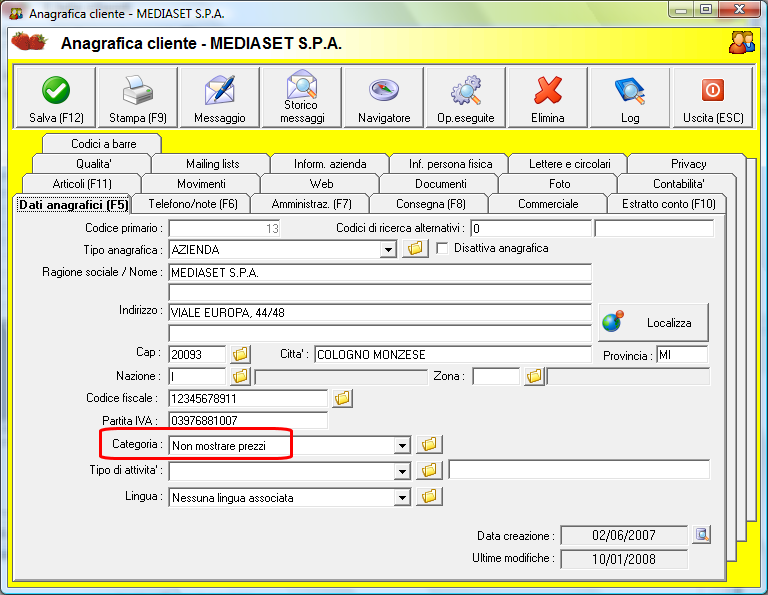Open the Contabilita' tab
The image size is (768, 595).
(x=678, y=184)
